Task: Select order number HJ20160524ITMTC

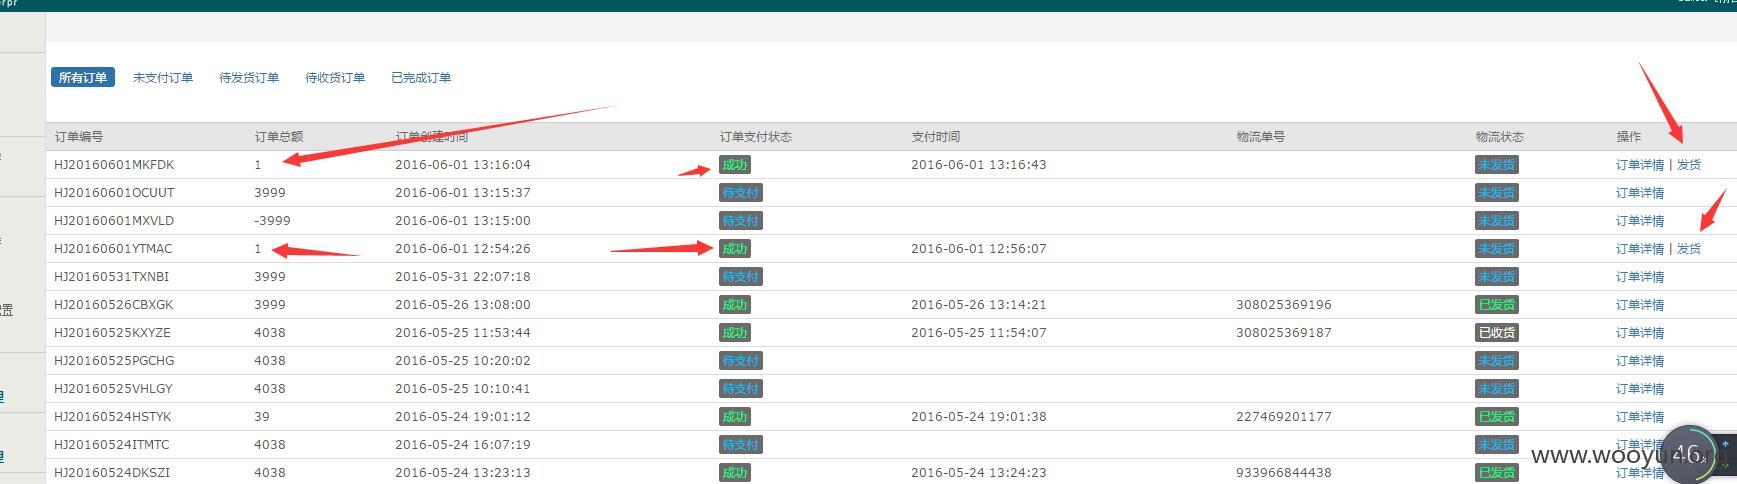Action: [x=112, y=445]
